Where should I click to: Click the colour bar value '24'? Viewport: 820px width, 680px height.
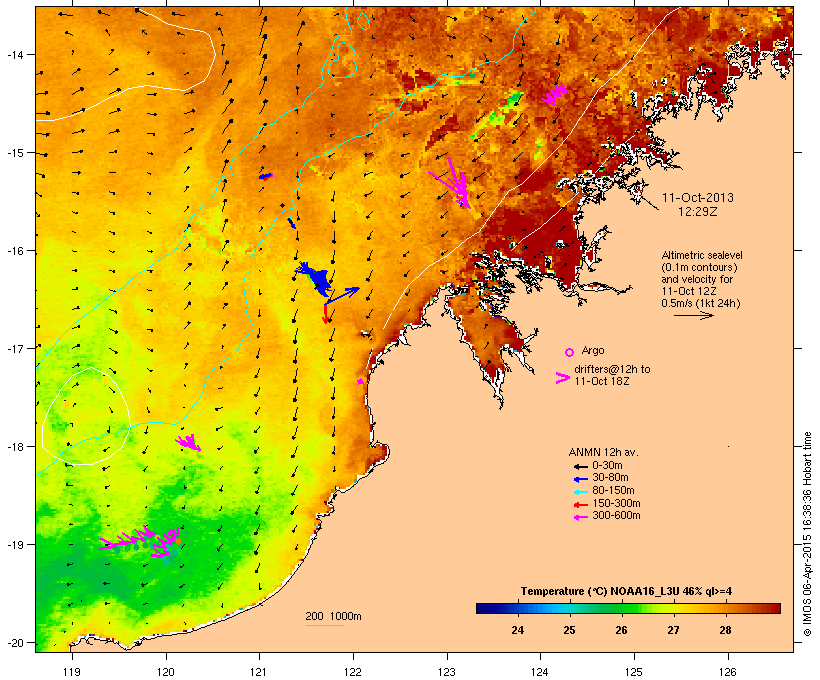pos(517,630)
